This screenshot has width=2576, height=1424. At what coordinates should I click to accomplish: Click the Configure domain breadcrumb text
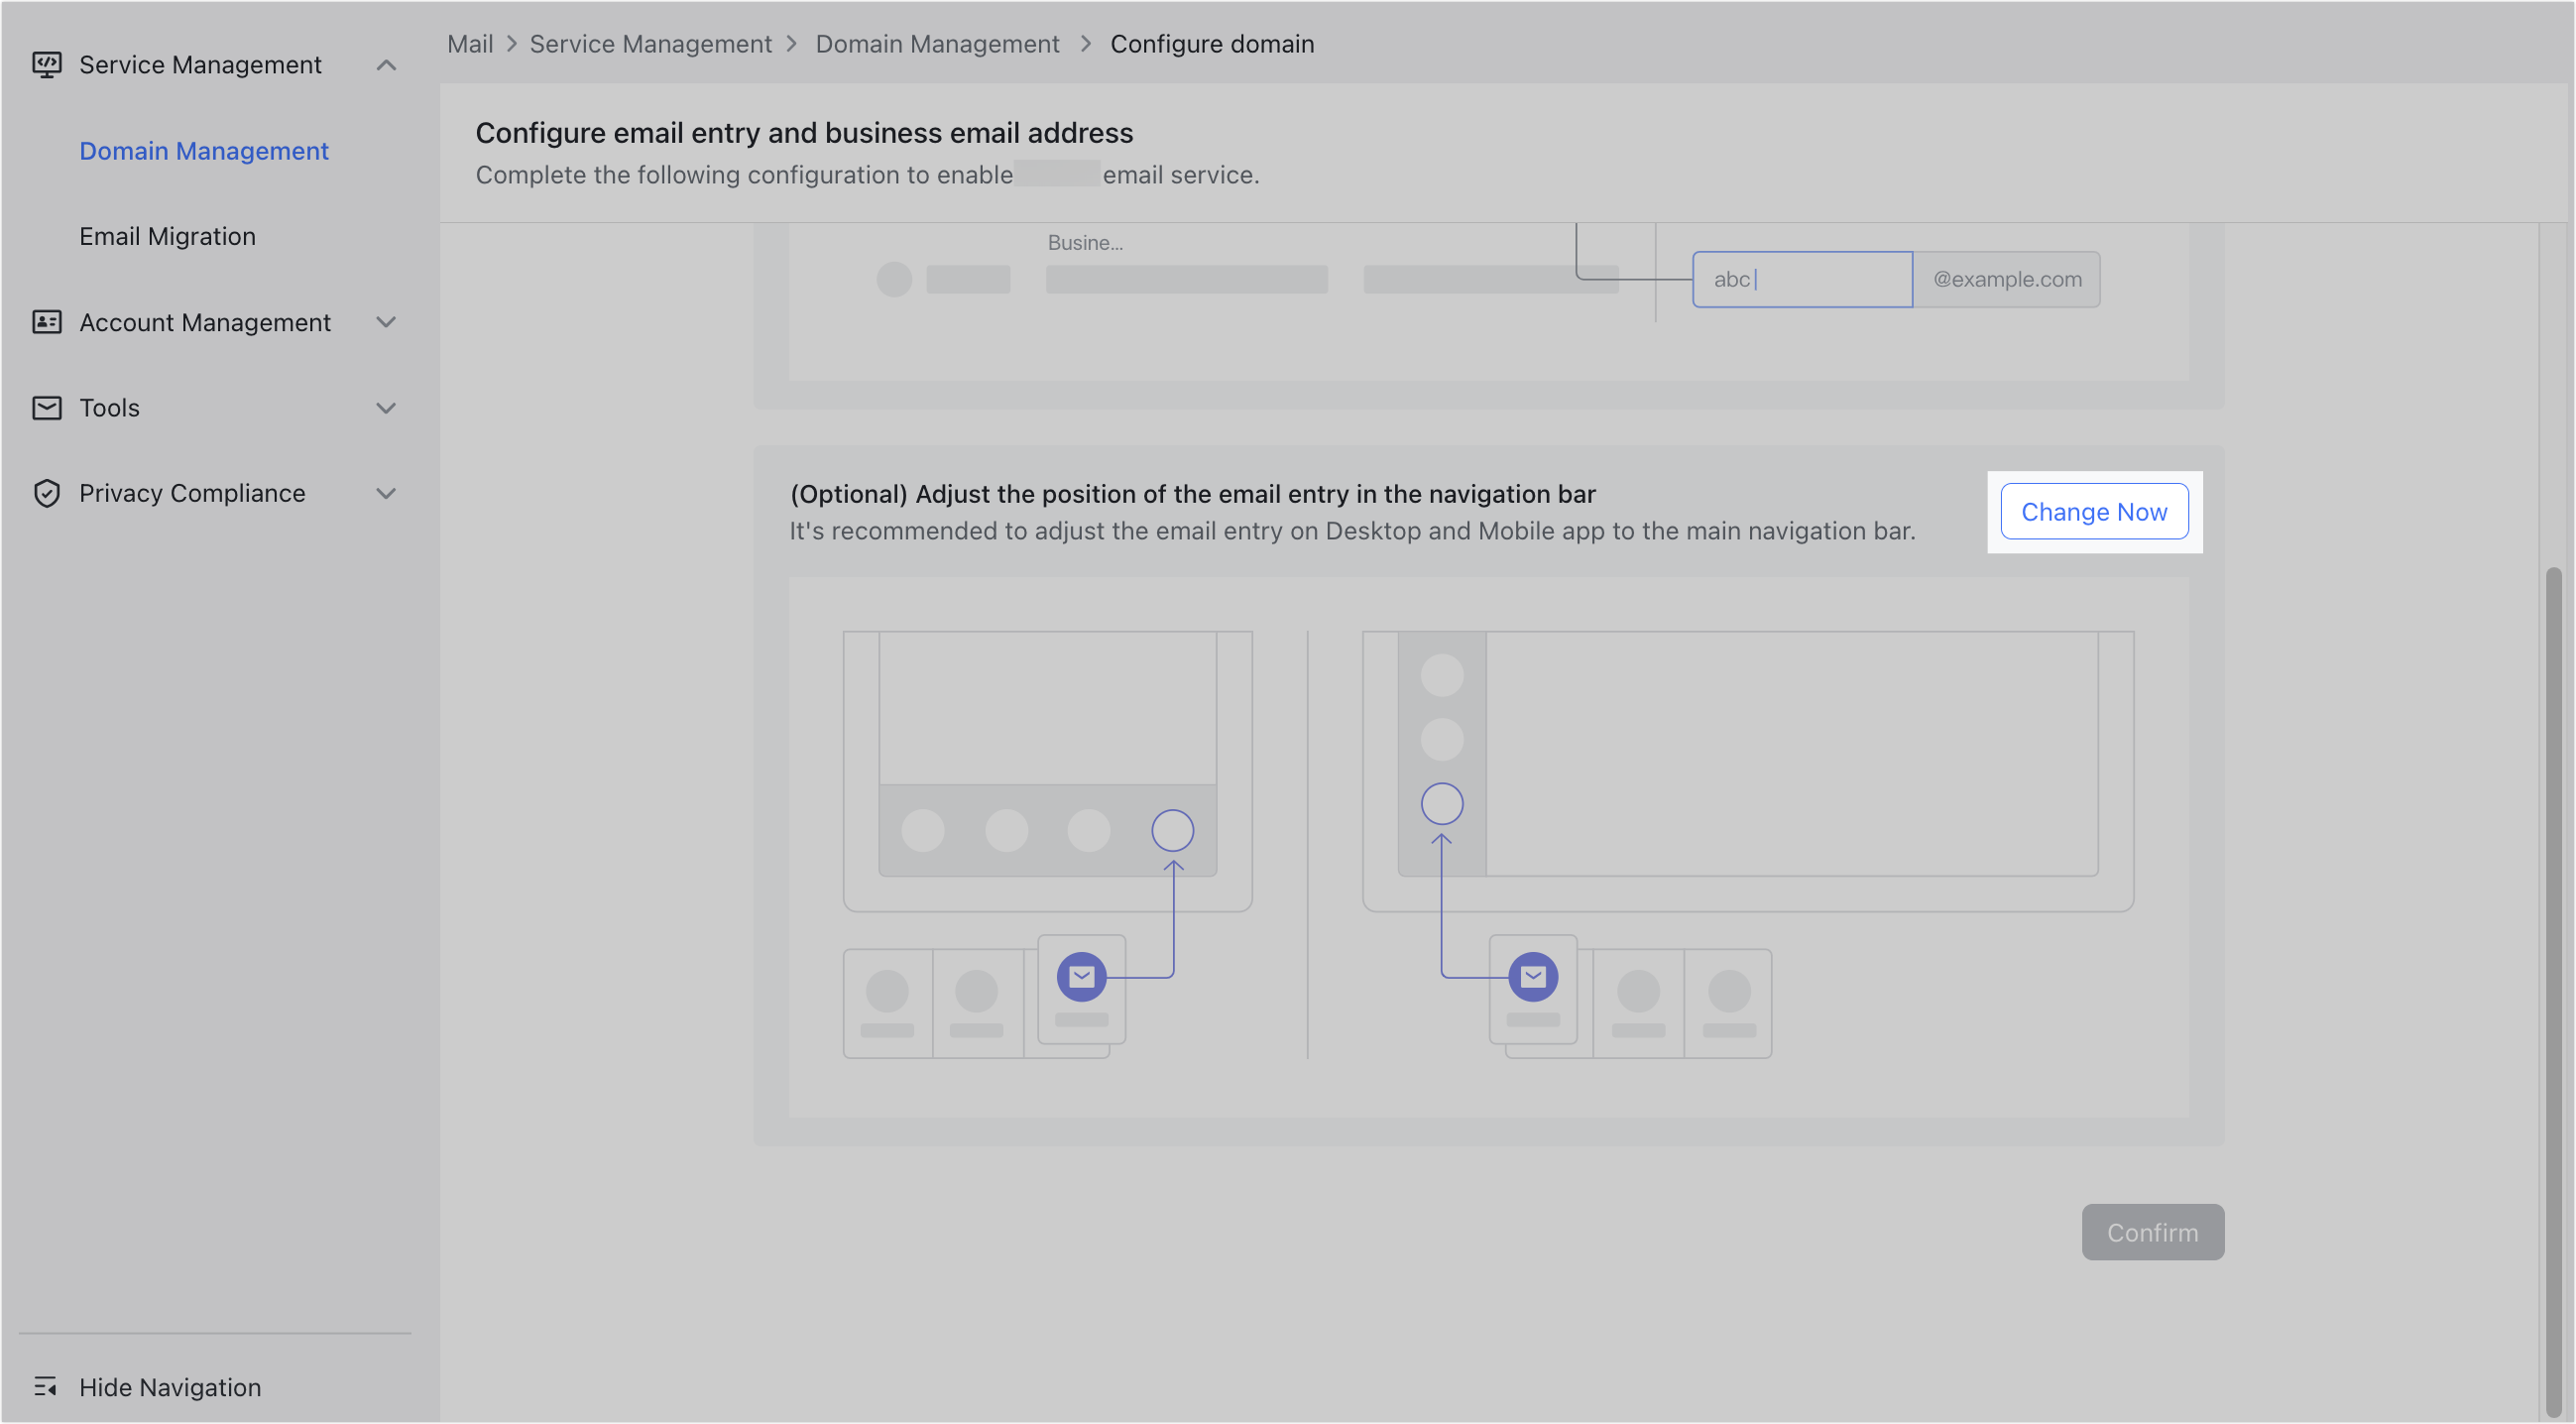pos(1212,44)
